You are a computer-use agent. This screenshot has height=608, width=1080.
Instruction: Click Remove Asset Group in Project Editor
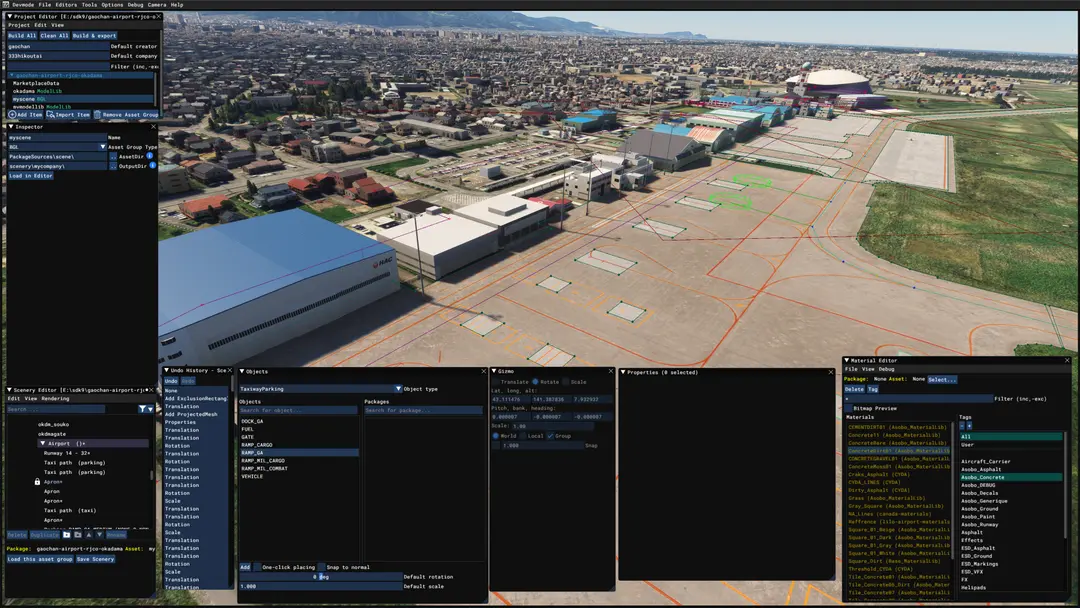tap(126, 115)
